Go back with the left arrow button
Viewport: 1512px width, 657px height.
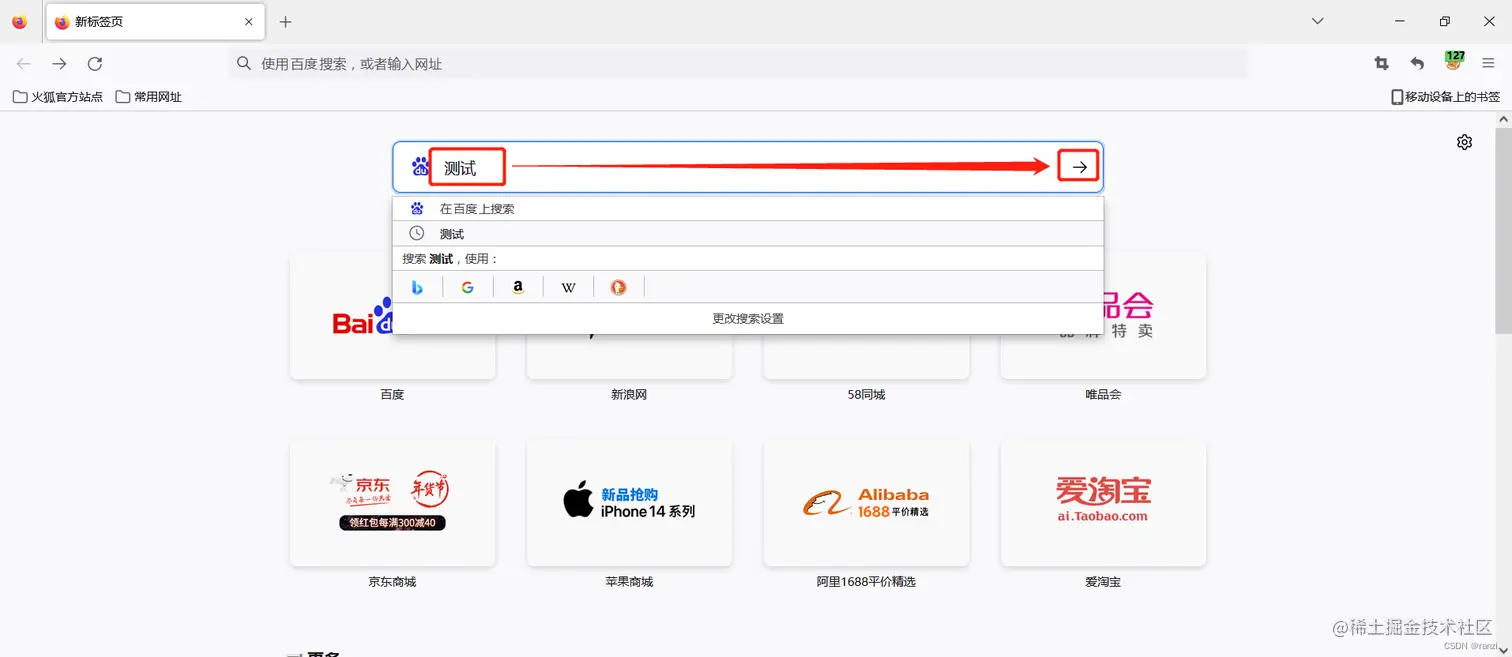click(24, 64)
